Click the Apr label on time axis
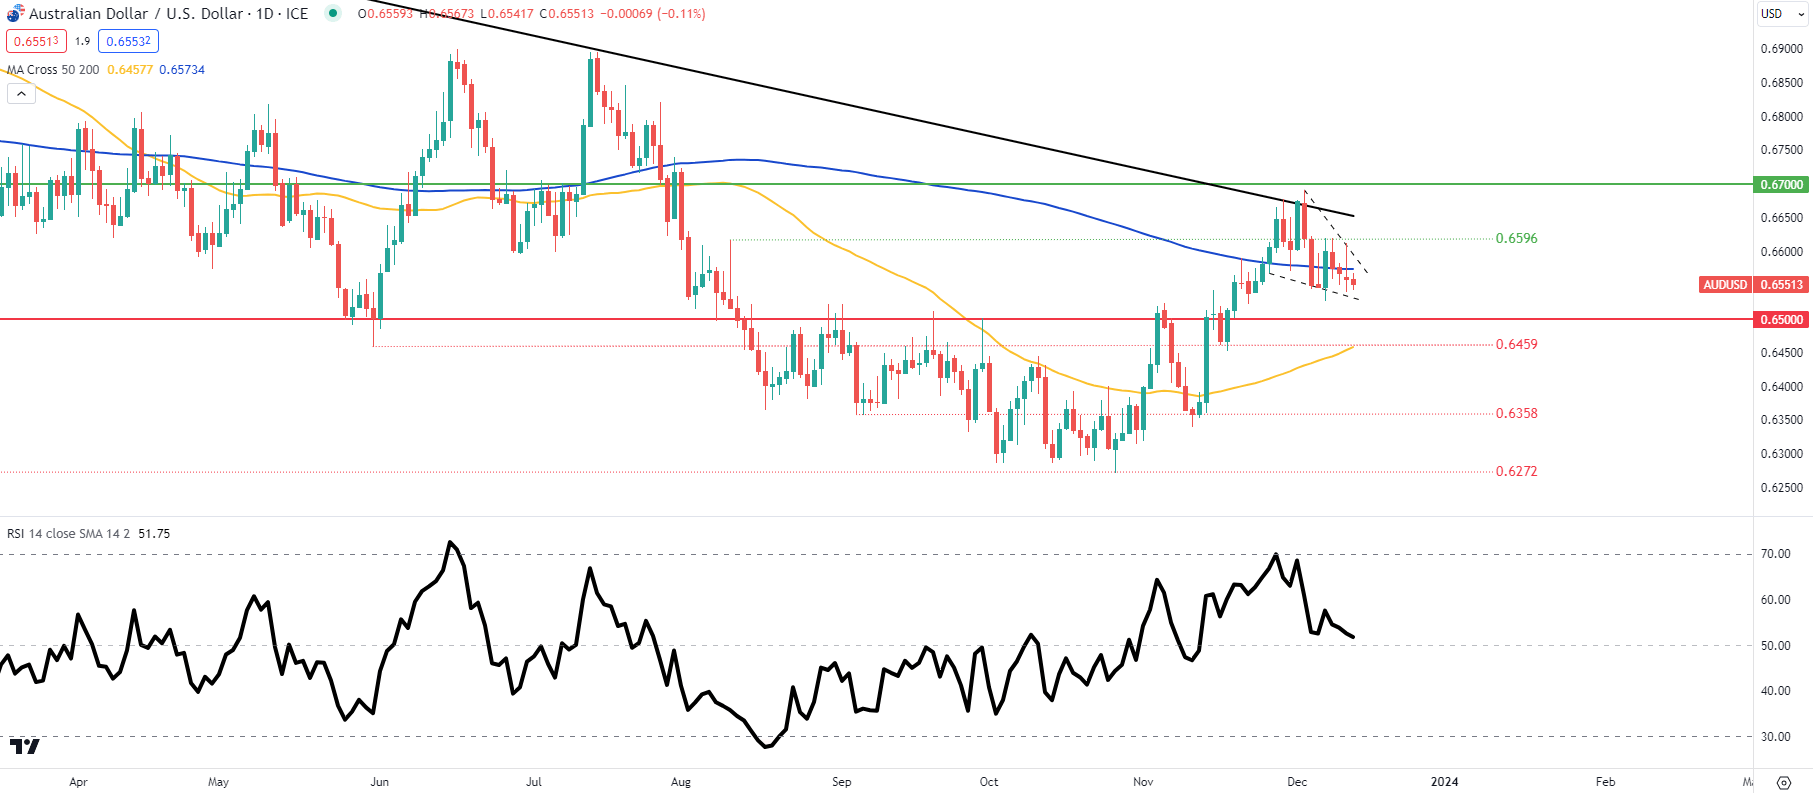This screenshot has height=793, width=1813. pos(78,782)
